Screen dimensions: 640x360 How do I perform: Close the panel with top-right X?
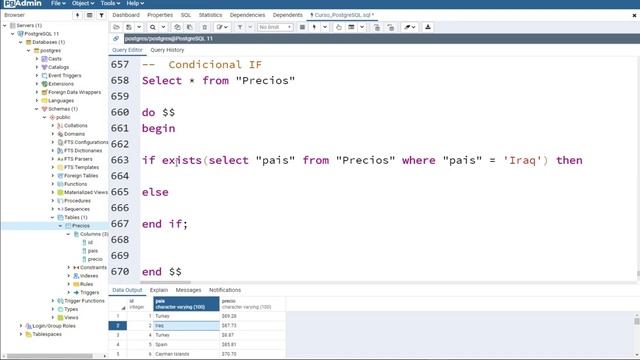pyautogui.click(x=634, y=15)
